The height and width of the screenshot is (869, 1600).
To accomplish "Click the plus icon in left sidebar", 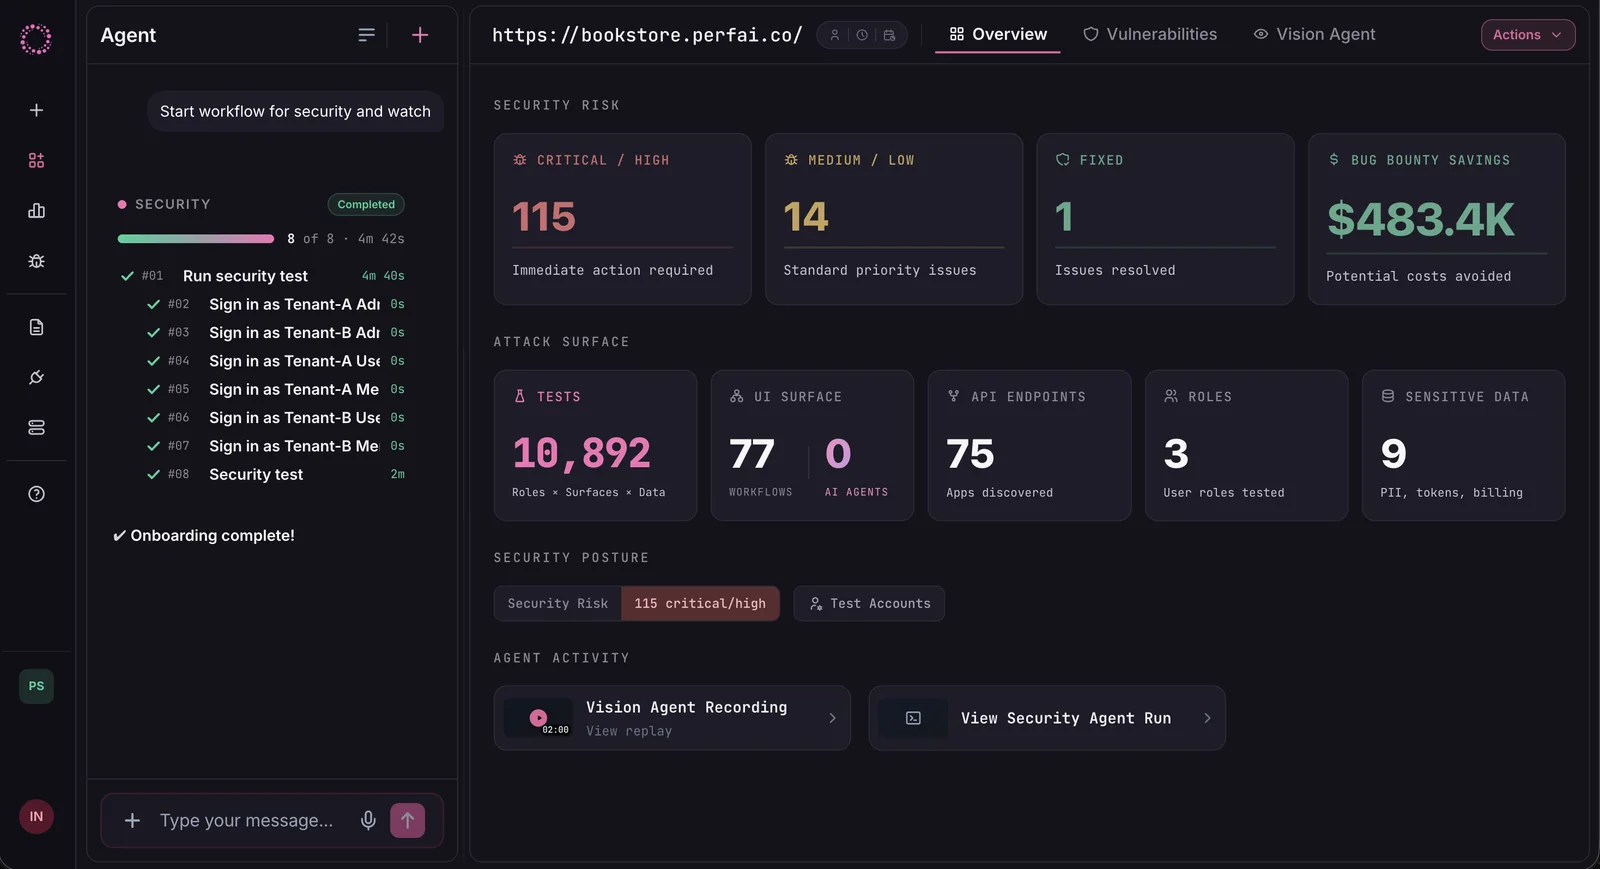I will 36,110.
